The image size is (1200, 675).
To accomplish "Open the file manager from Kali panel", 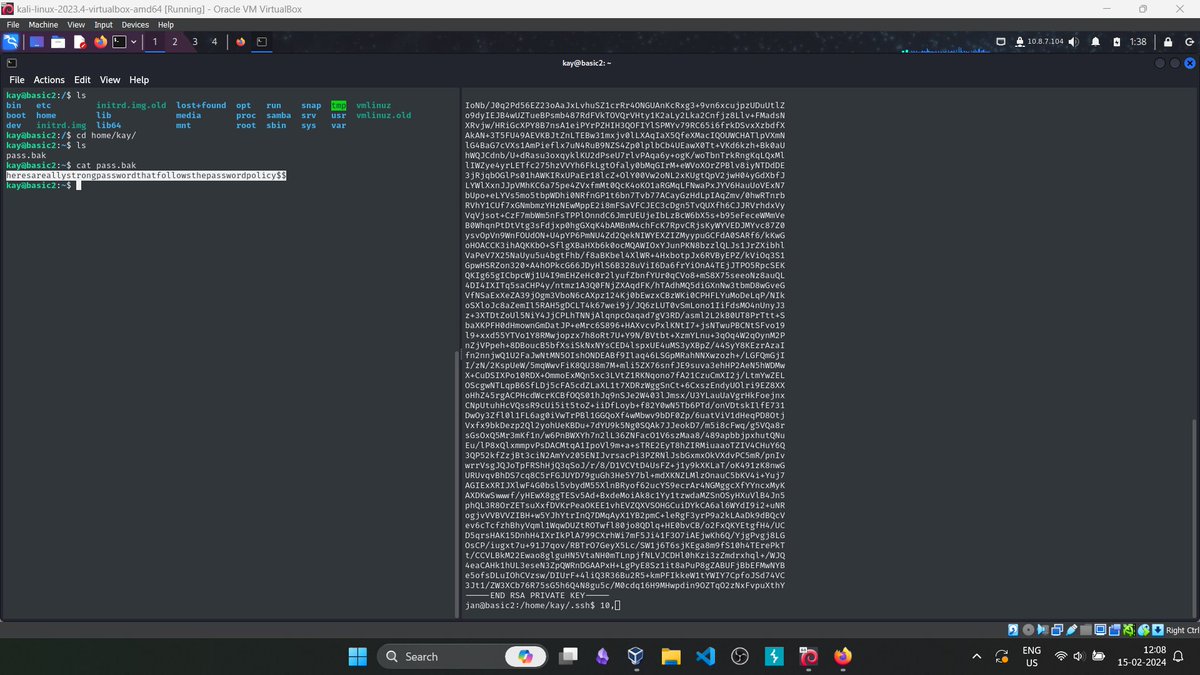I will 58,42.
